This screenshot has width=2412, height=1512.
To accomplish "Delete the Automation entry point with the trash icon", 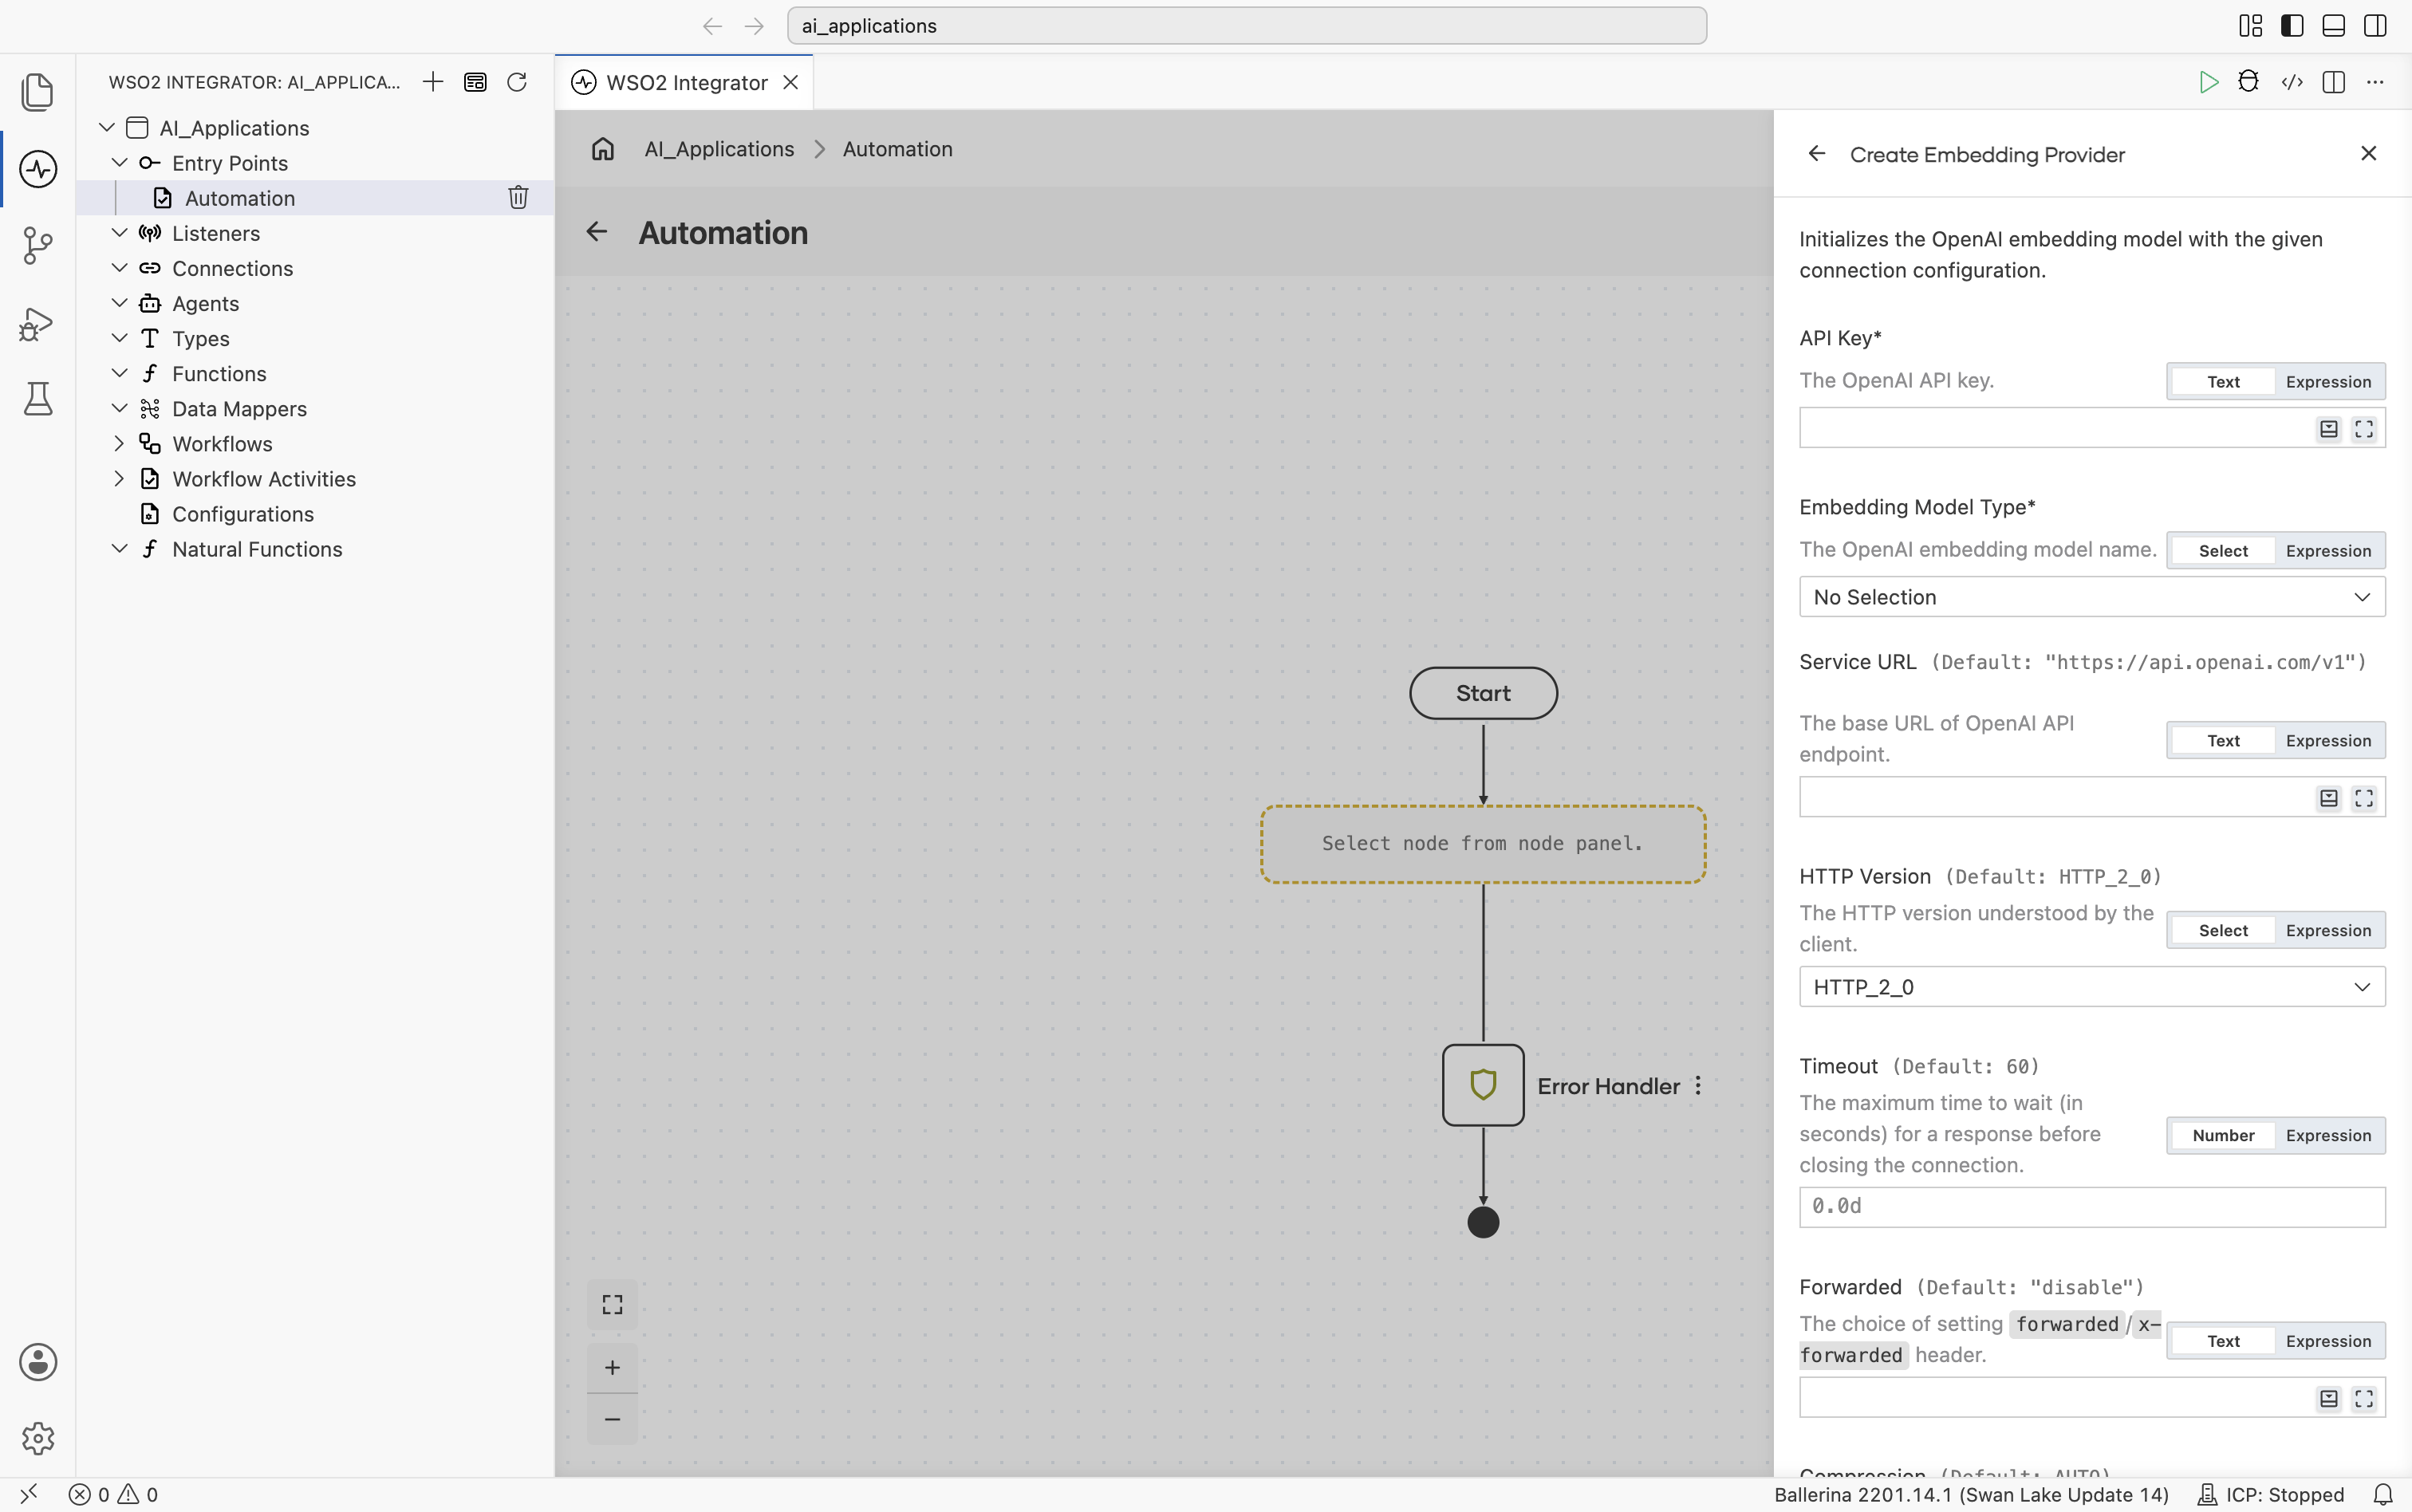I will (x=518, y=197).
